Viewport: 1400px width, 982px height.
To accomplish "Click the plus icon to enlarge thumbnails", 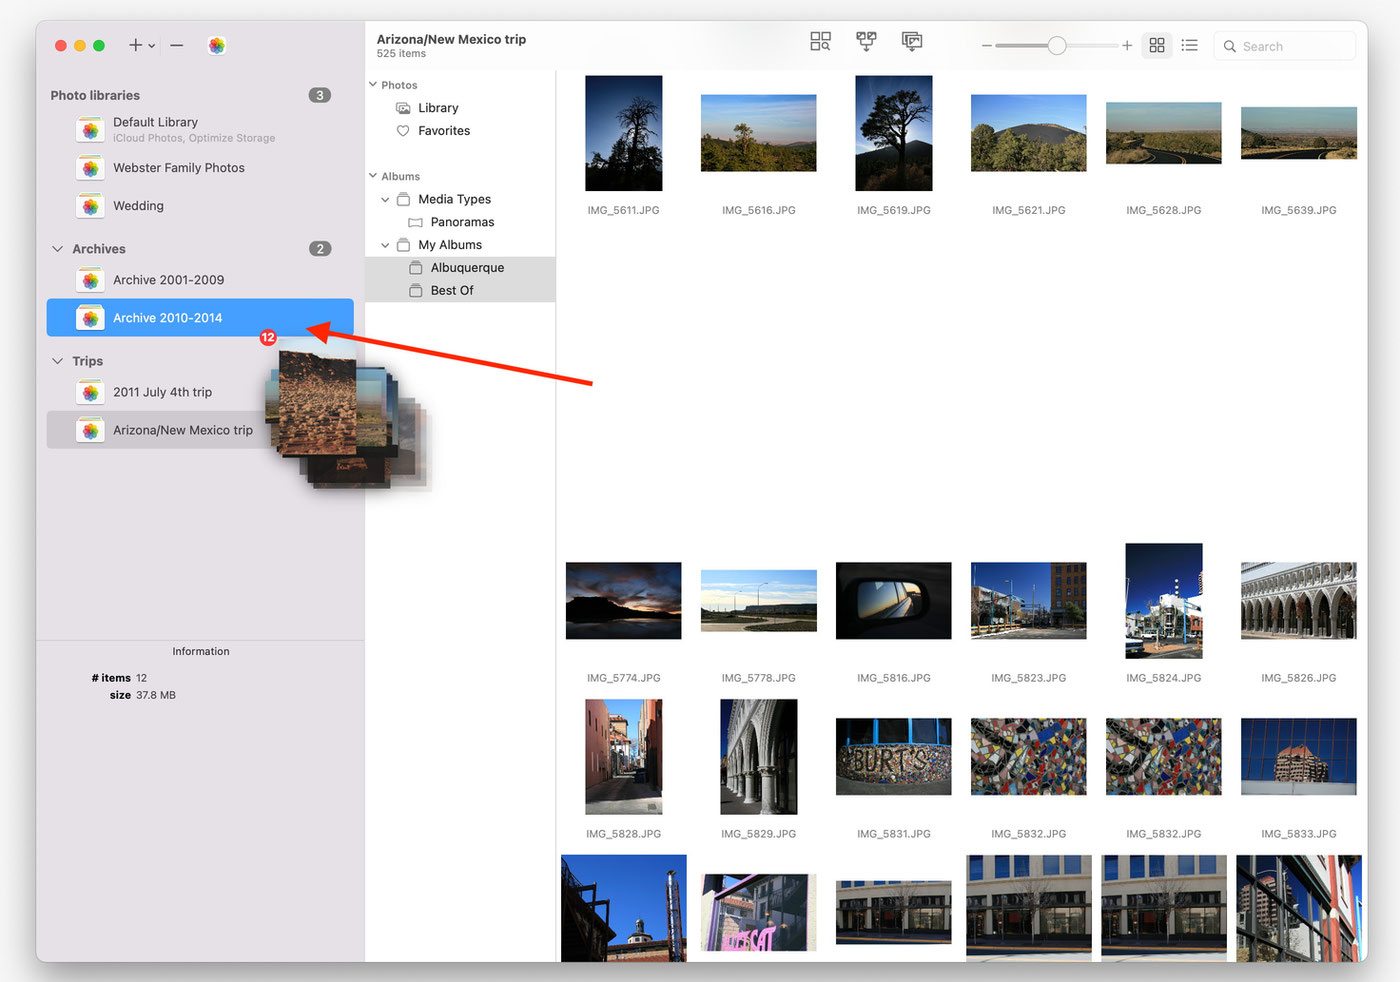I will point(1127,45).
